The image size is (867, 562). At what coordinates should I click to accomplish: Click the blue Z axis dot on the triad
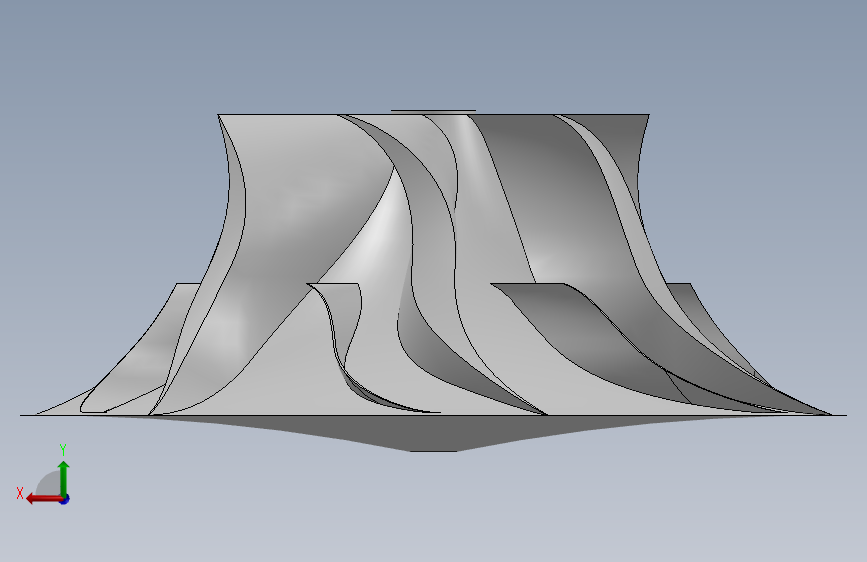[x=65, y=499]
